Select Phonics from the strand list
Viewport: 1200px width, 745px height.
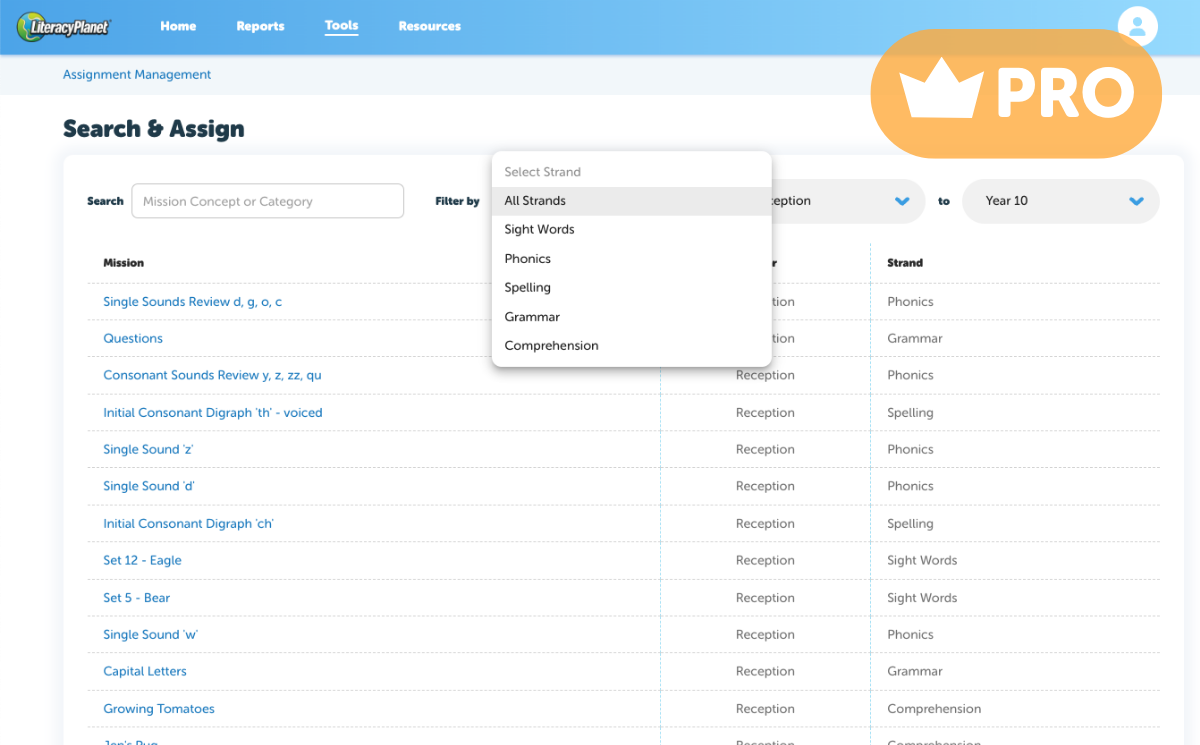pyautogui.click(x=528, y=259)
